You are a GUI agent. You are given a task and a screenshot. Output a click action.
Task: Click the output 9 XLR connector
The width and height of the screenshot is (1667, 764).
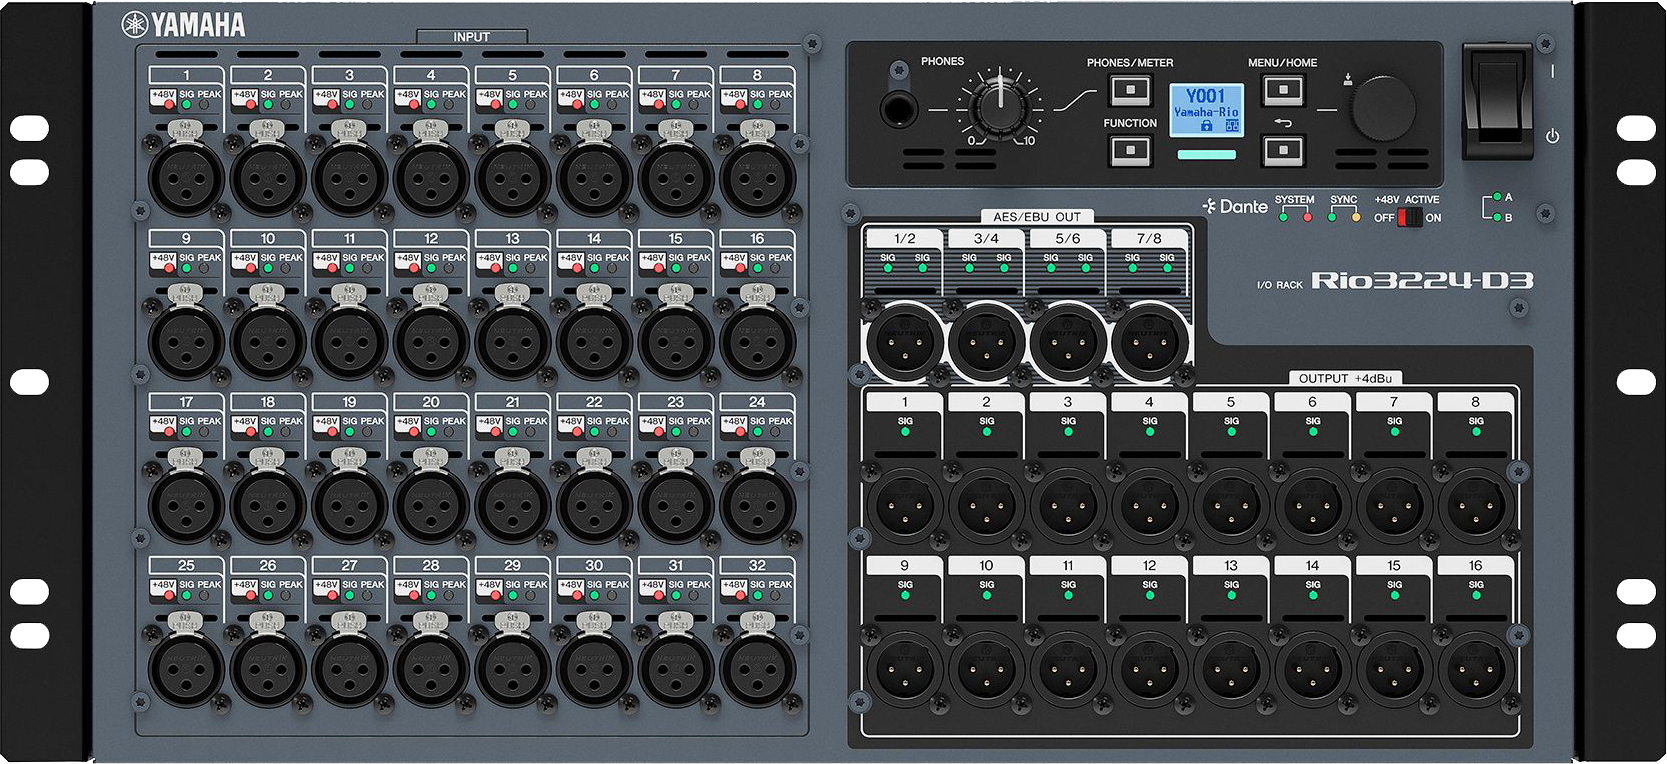pyautogui.click(x=905, y=669)
